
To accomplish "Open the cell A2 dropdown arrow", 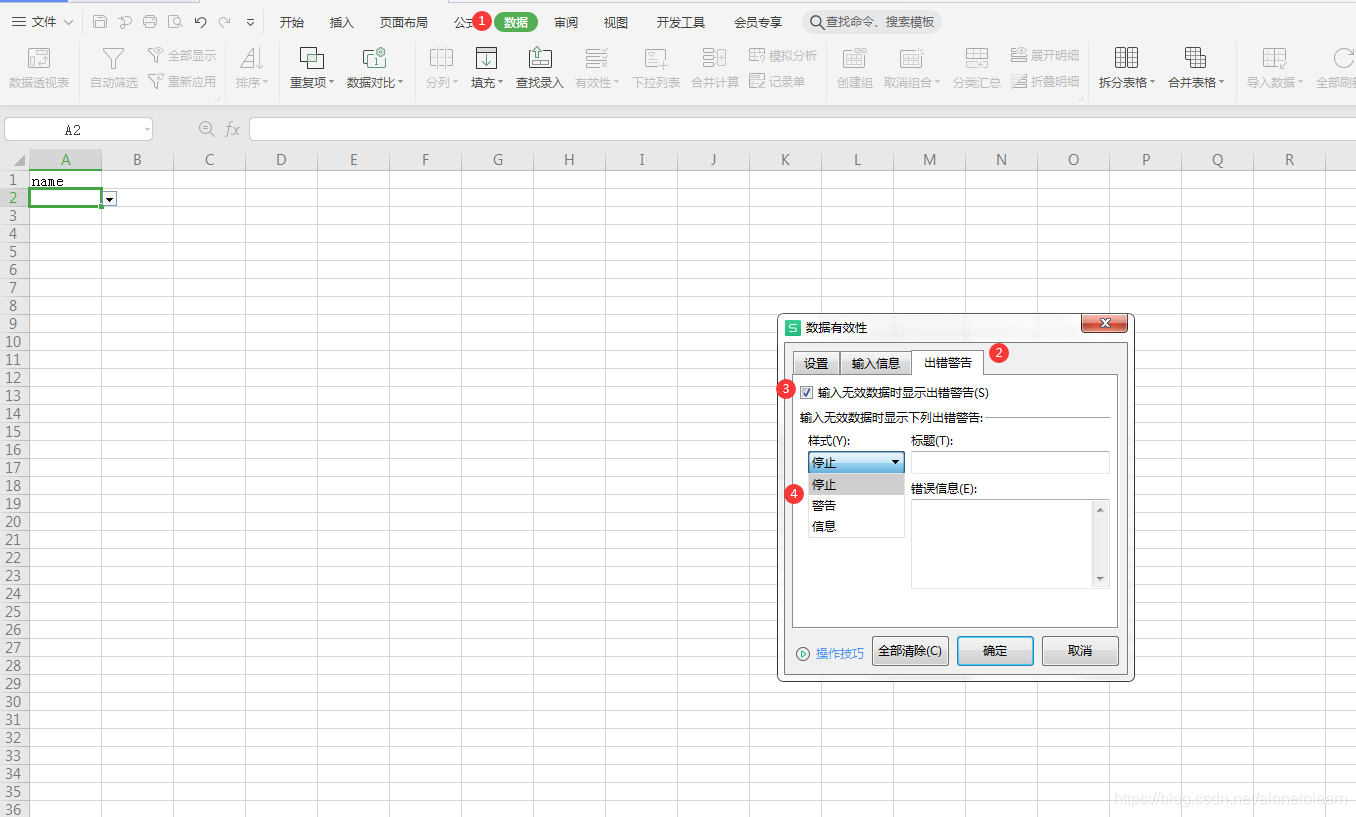I will 110,199.
